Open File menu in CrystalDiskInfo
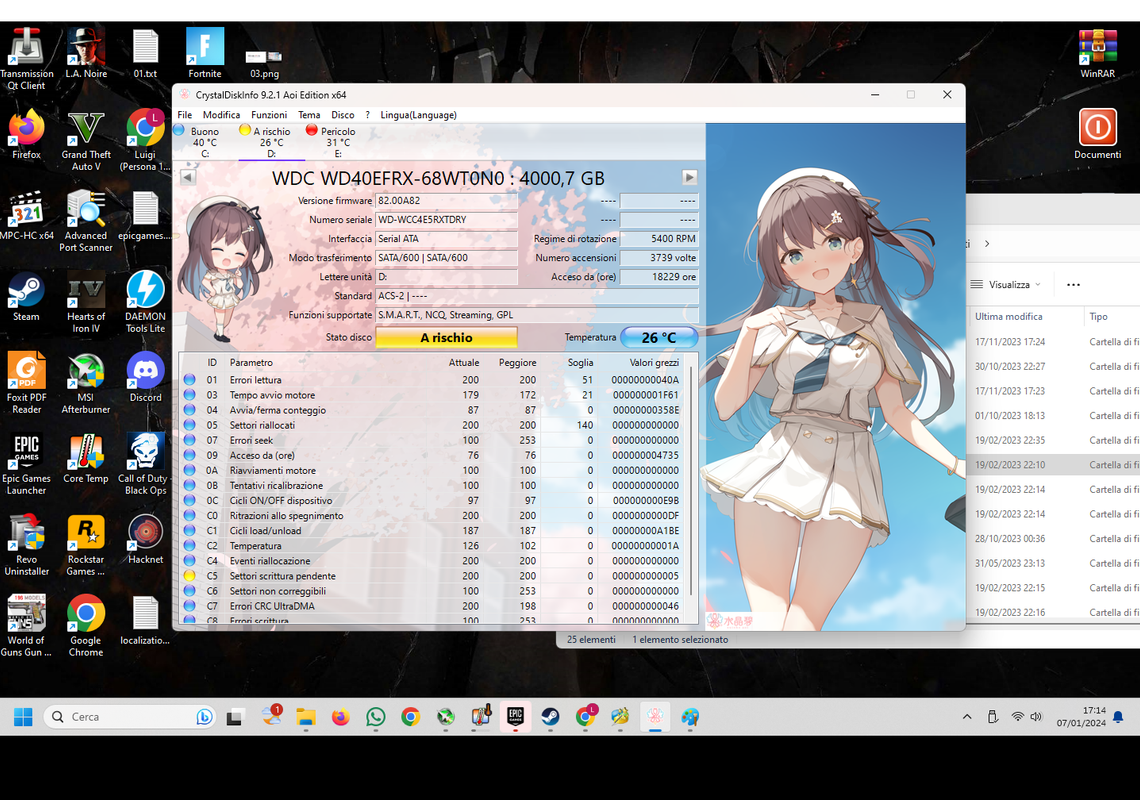 (185, 115)
